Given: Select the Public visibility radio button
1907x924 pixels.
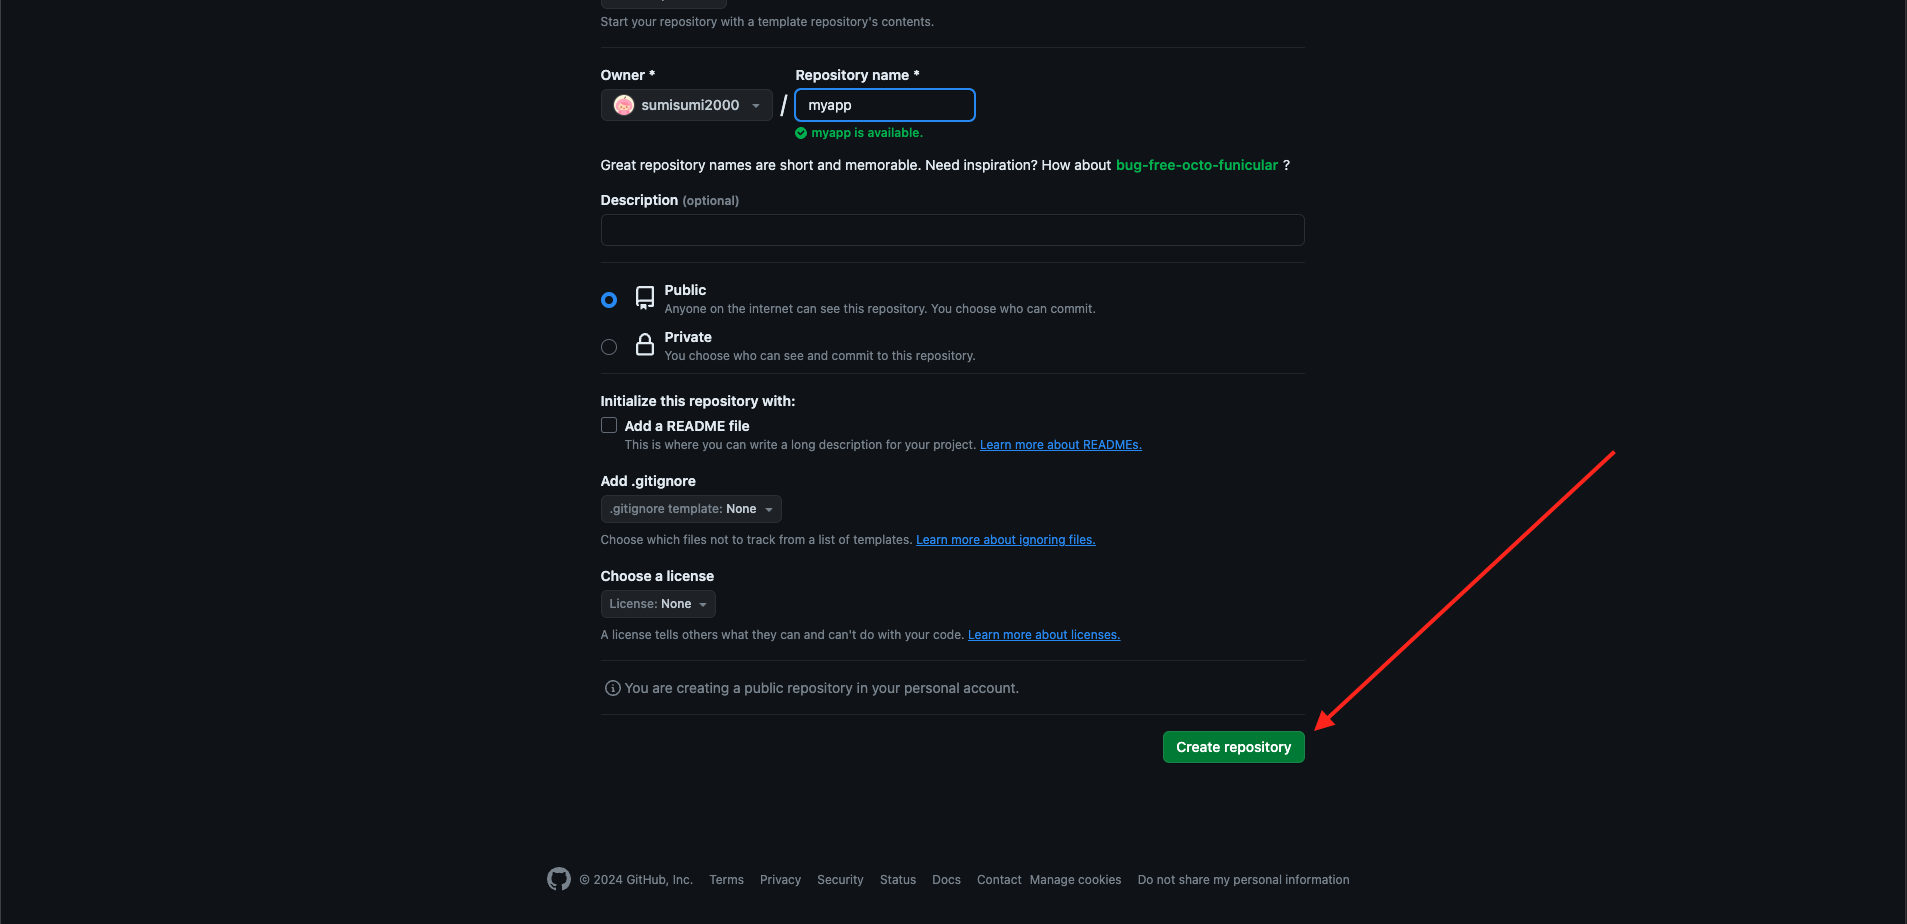Looking at the screenshot, I should coord(608,299).
